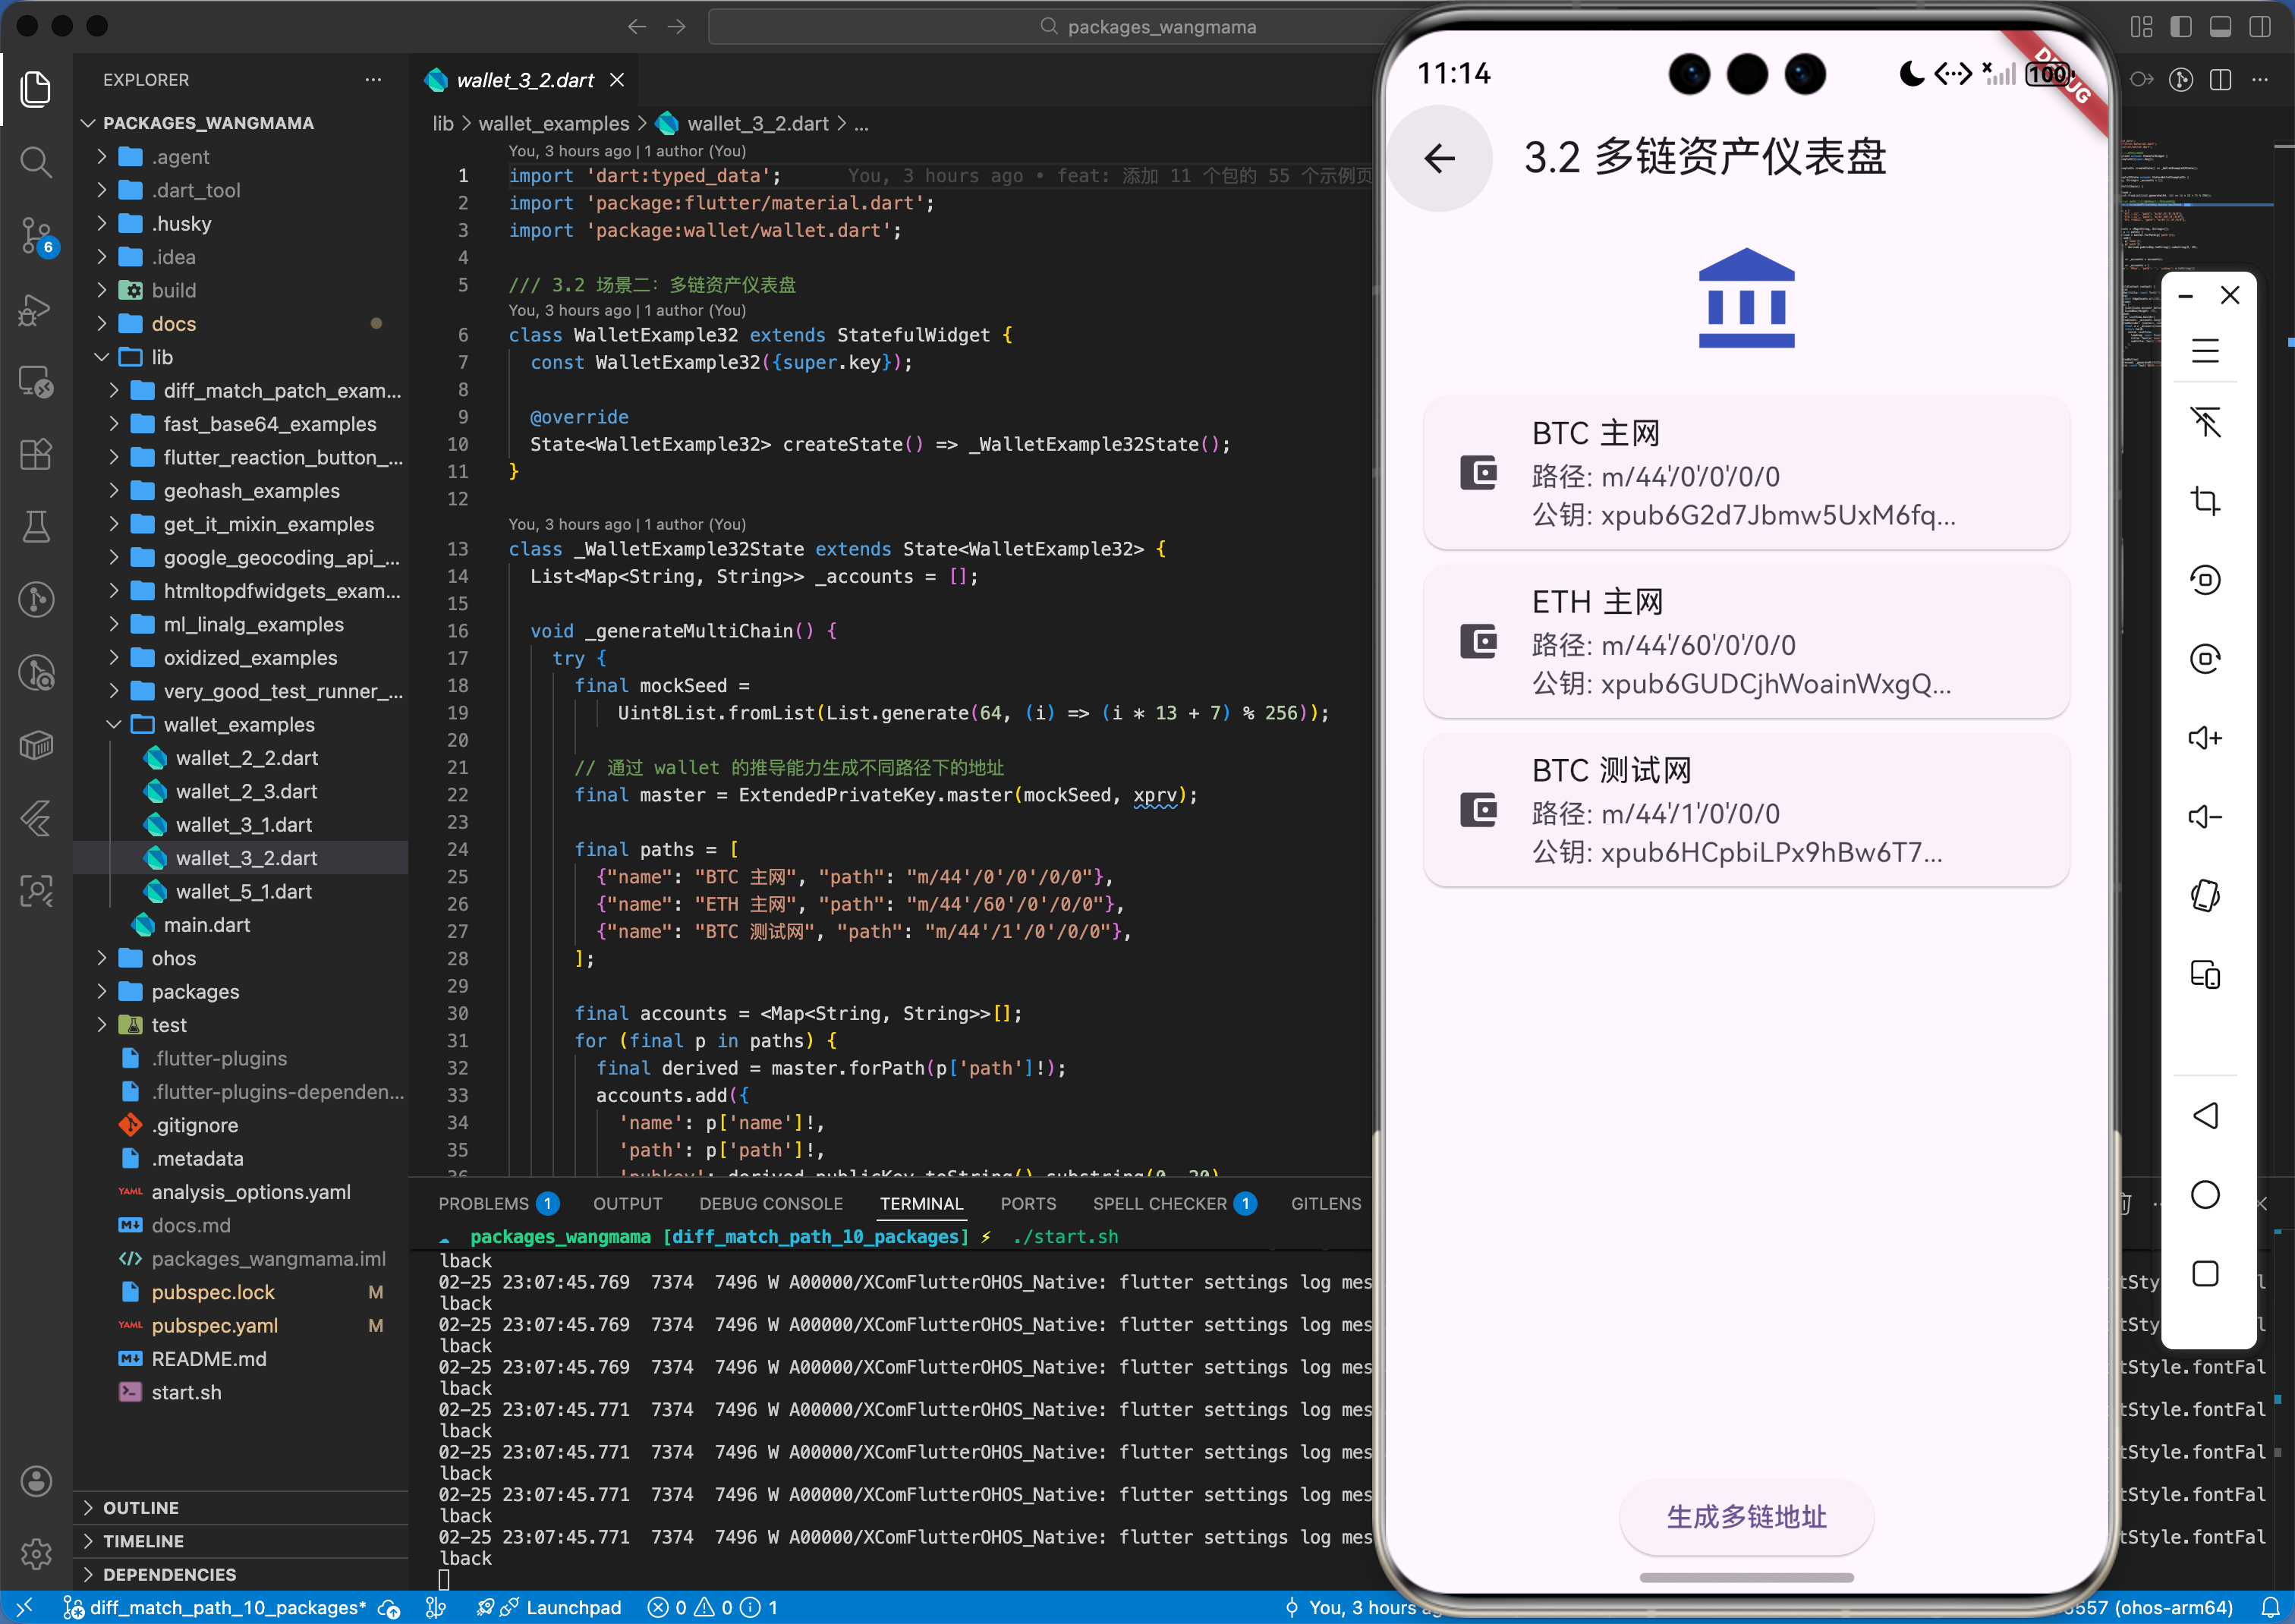Open the Extensions view icon
Image resolution: width=2295 pixels, height=1624 pixels.
(36, 455)
